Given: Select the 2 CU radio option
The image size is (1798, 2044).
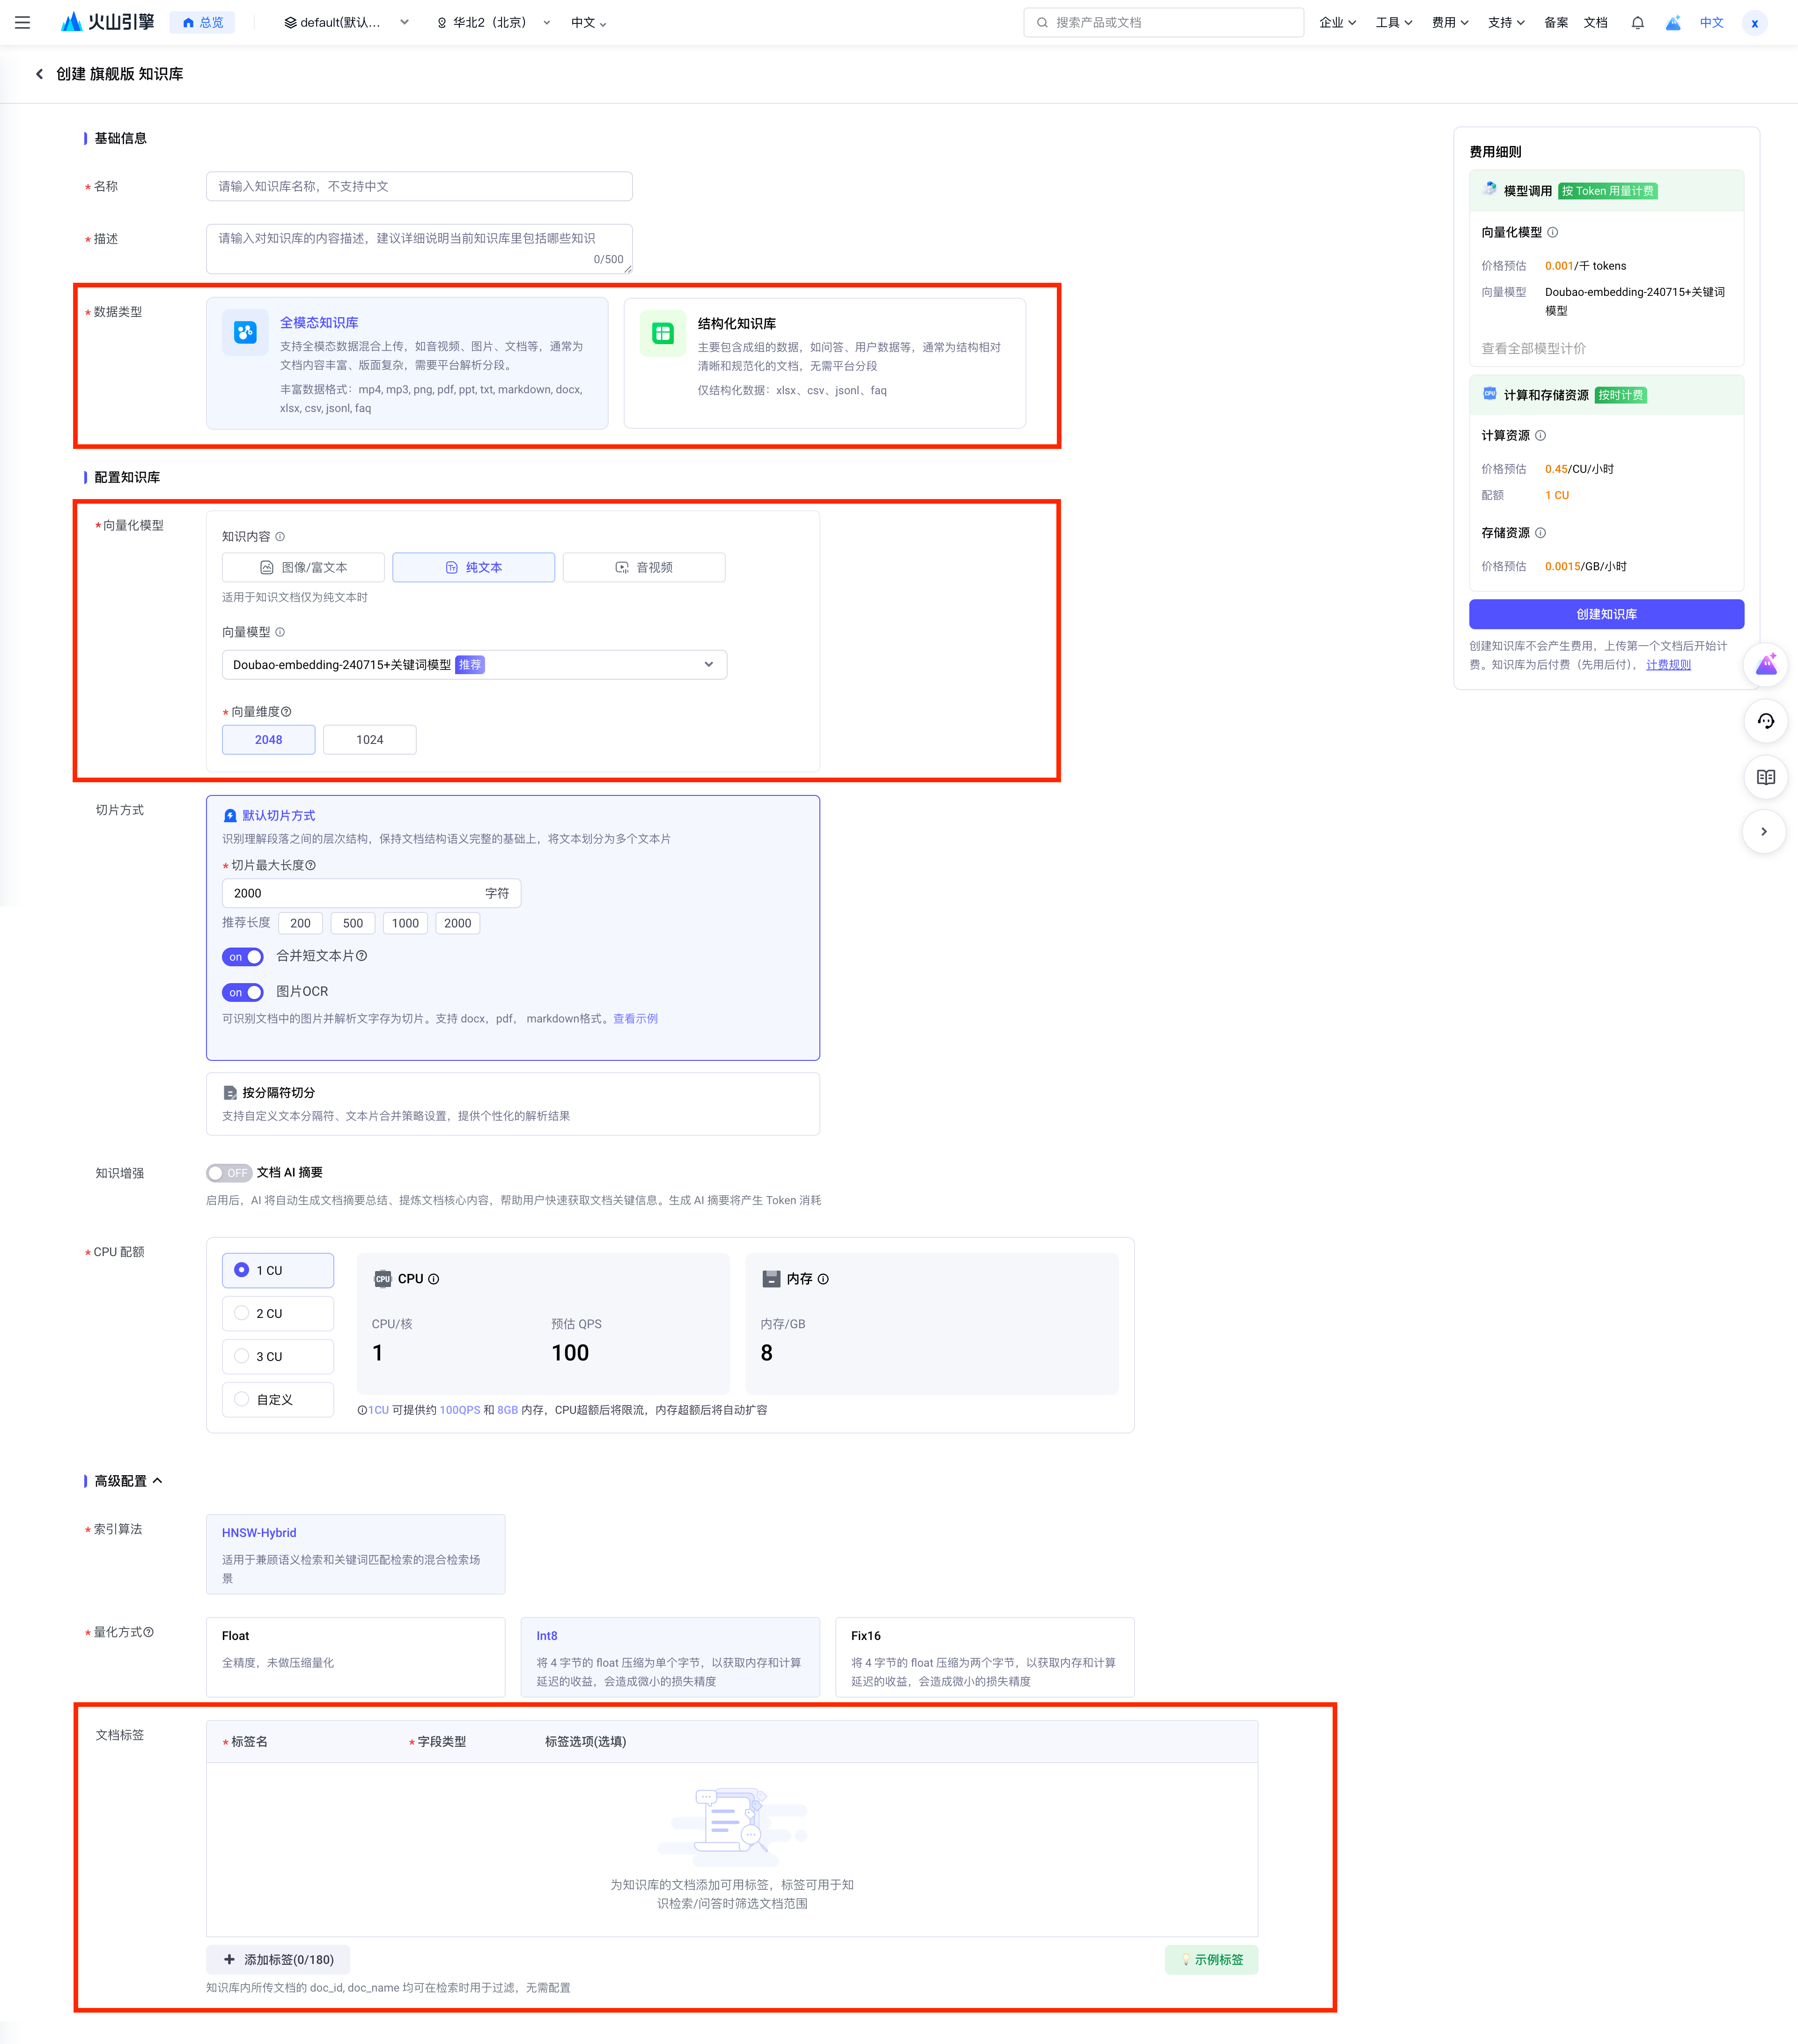Looking at the screenshot, I should (242, 1313).
